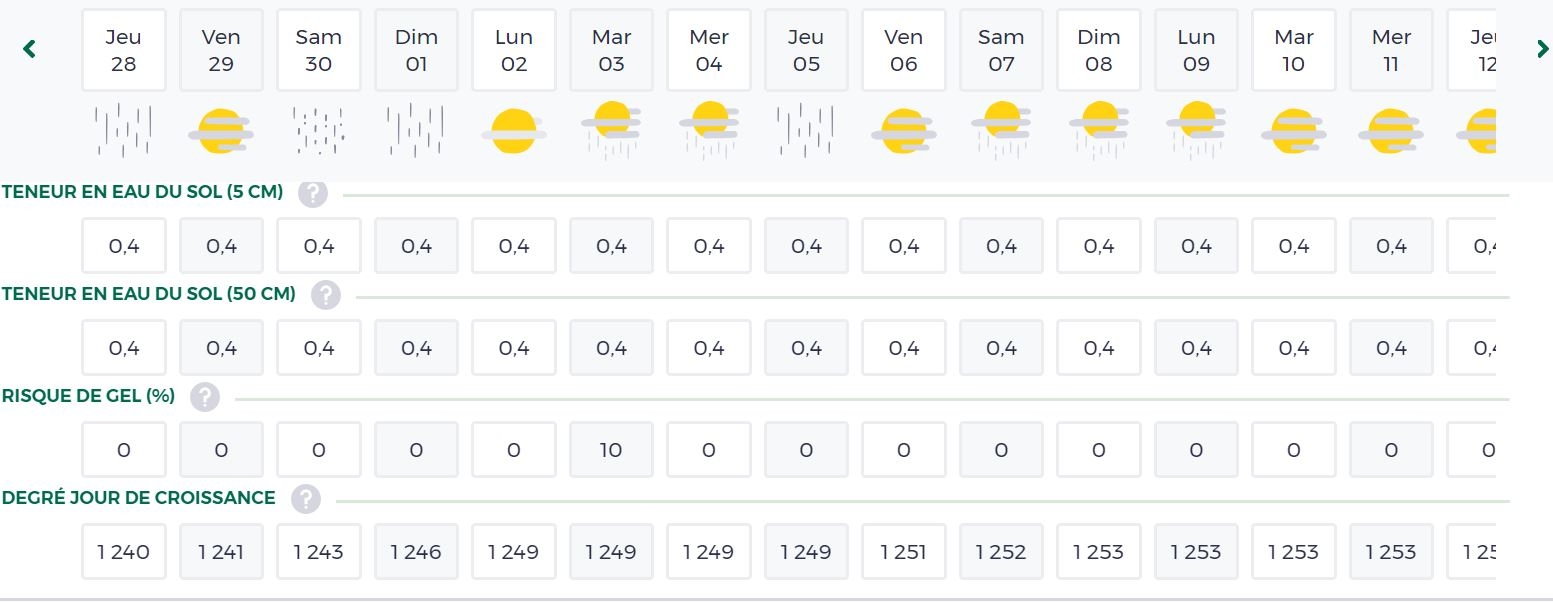This screenshot has height=602, width=1553.
Task: Click growing degree day value 1 252
Action: pyautogui.click(x=1001, y=552)
